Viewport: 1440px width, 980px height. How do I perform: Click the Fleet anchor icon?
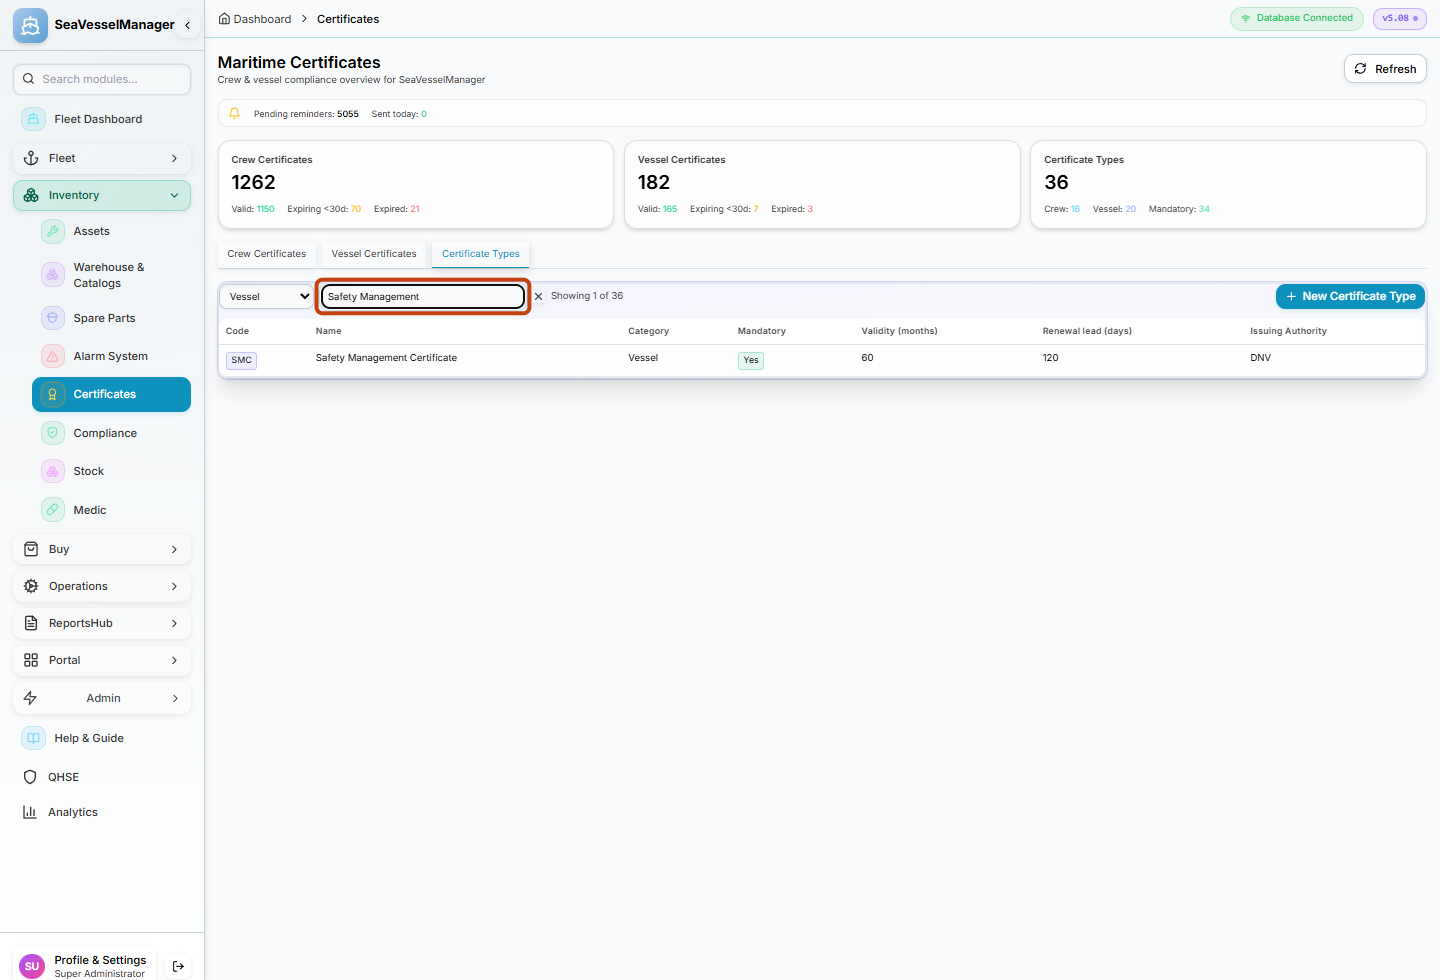pyautogui.click(x=31, y=158)
